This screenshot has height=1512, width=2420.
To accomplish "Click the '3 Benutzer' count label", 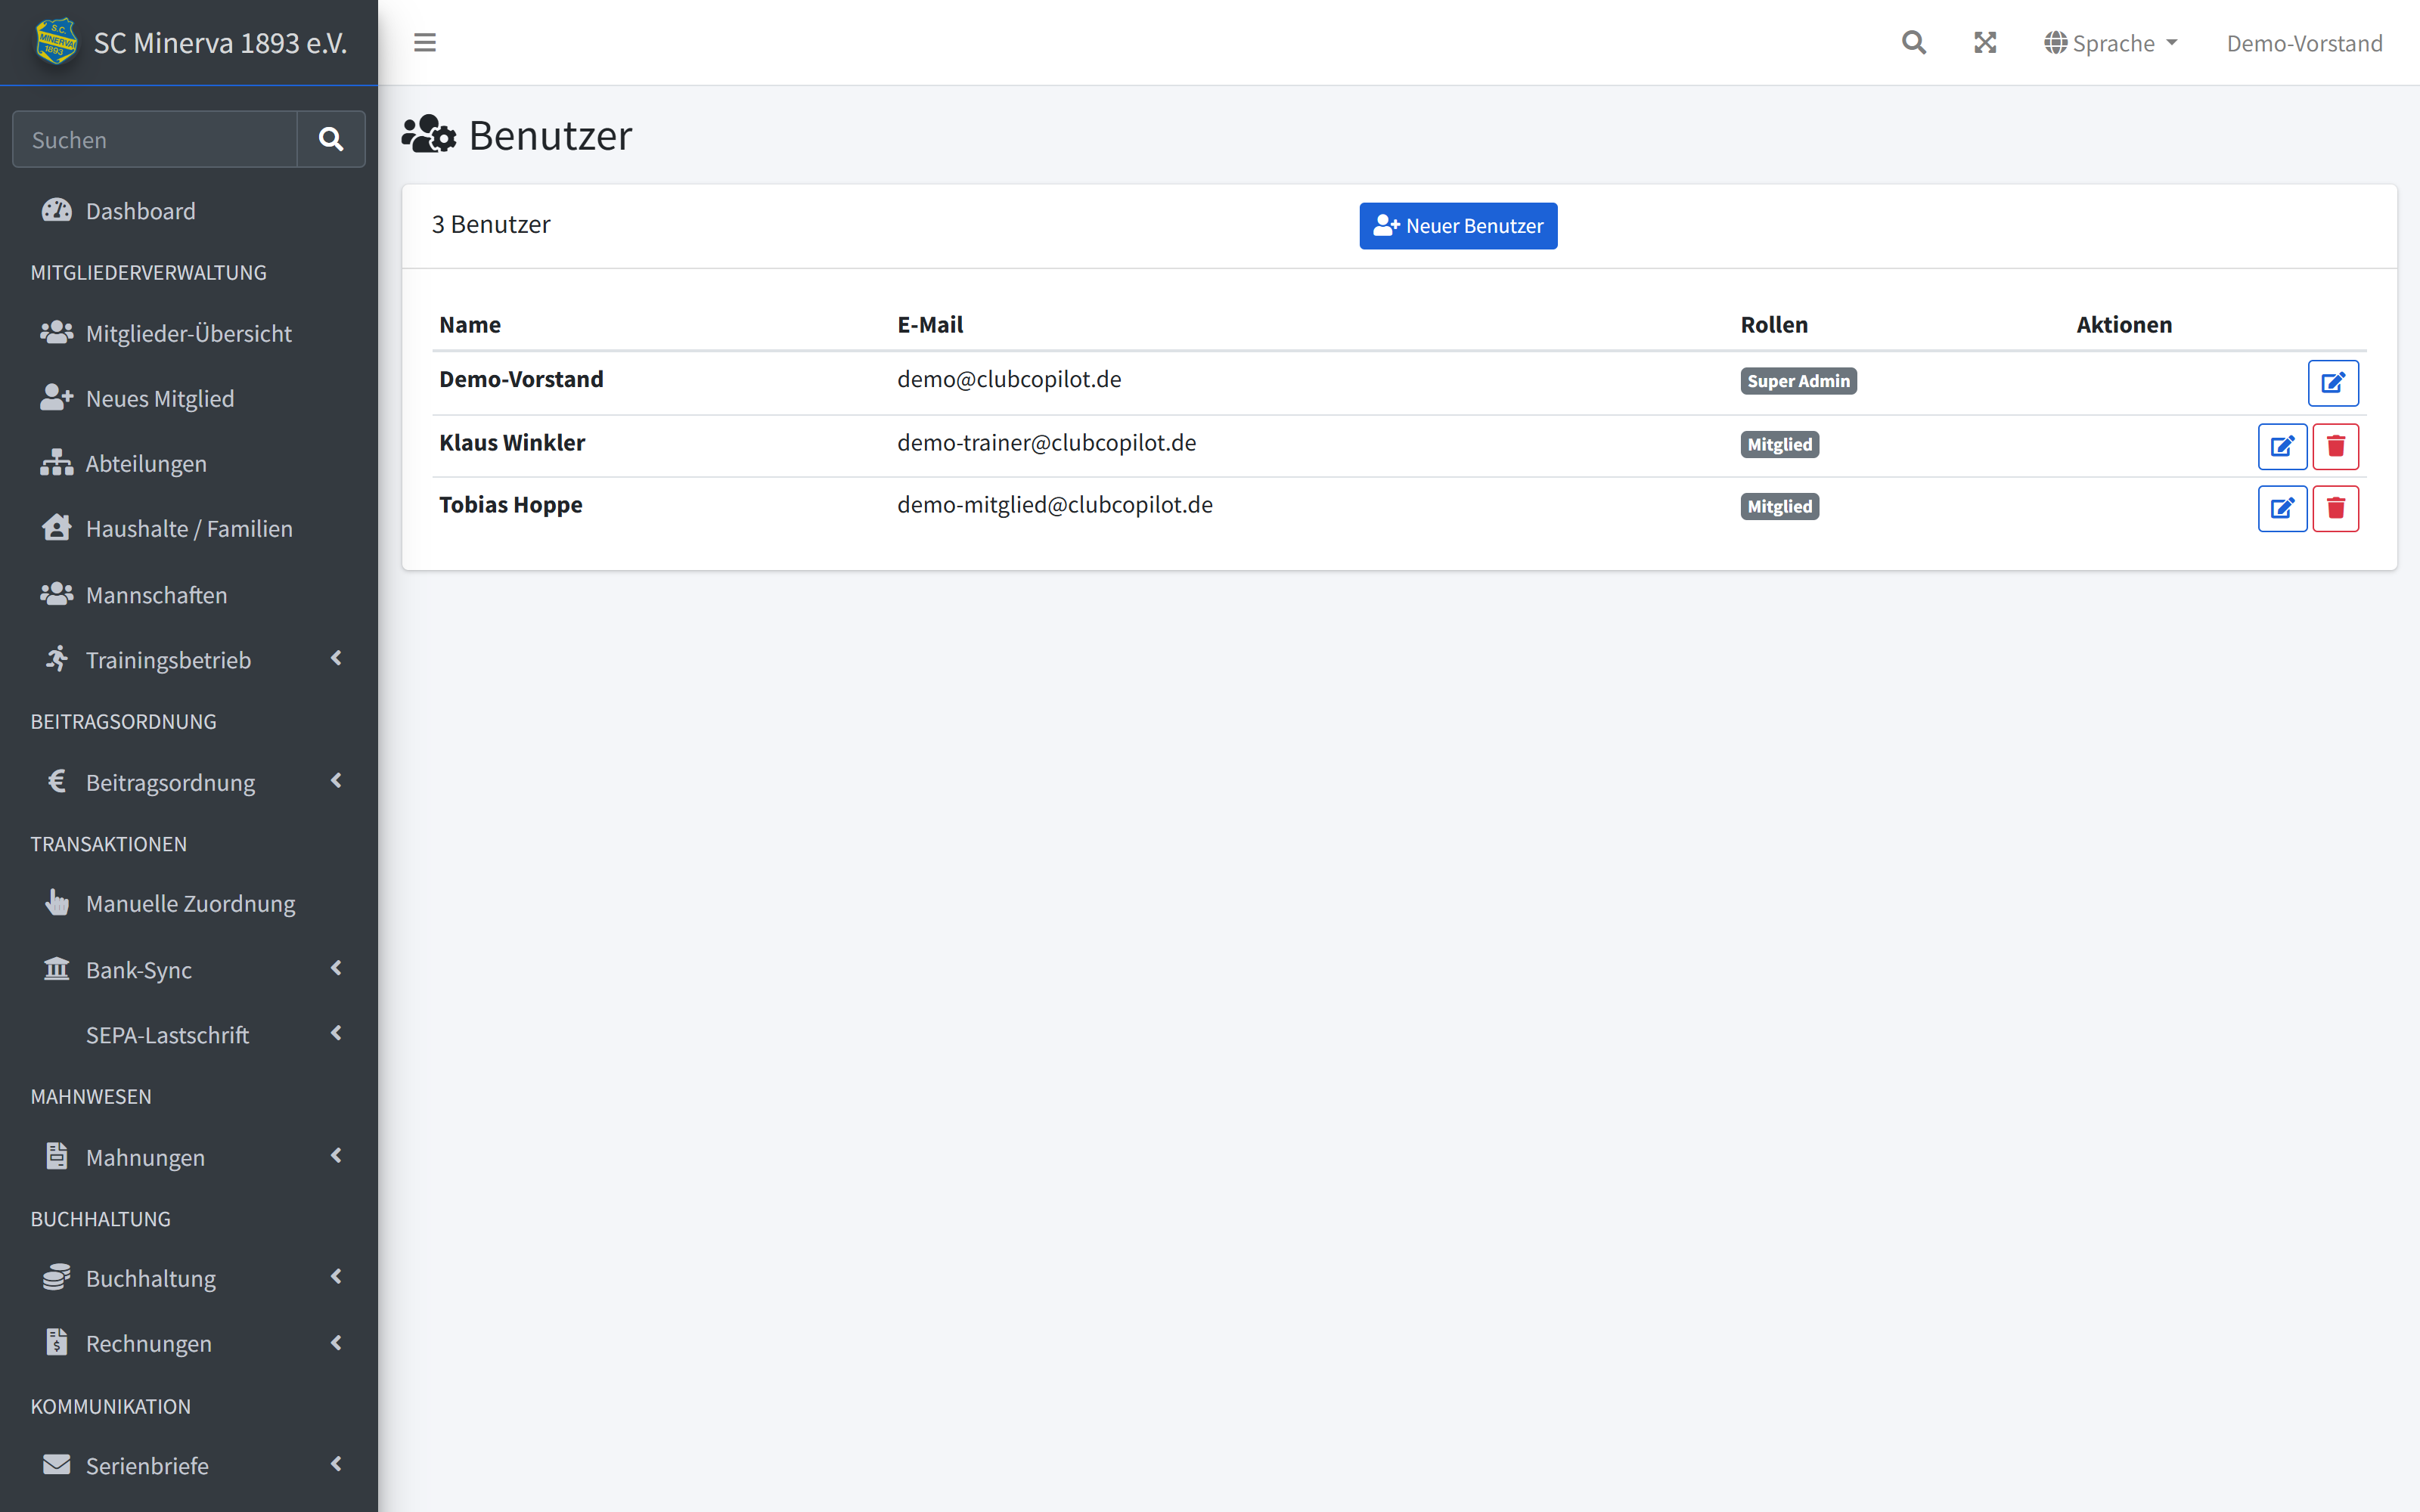I will point(491,224).
